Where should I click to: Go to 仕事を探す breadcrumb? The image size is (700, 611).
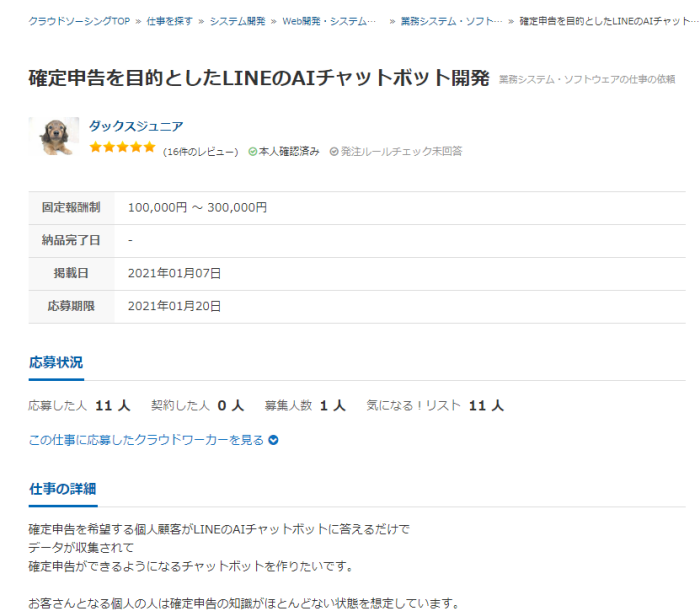pyautogui.click(x=170, y=21)
